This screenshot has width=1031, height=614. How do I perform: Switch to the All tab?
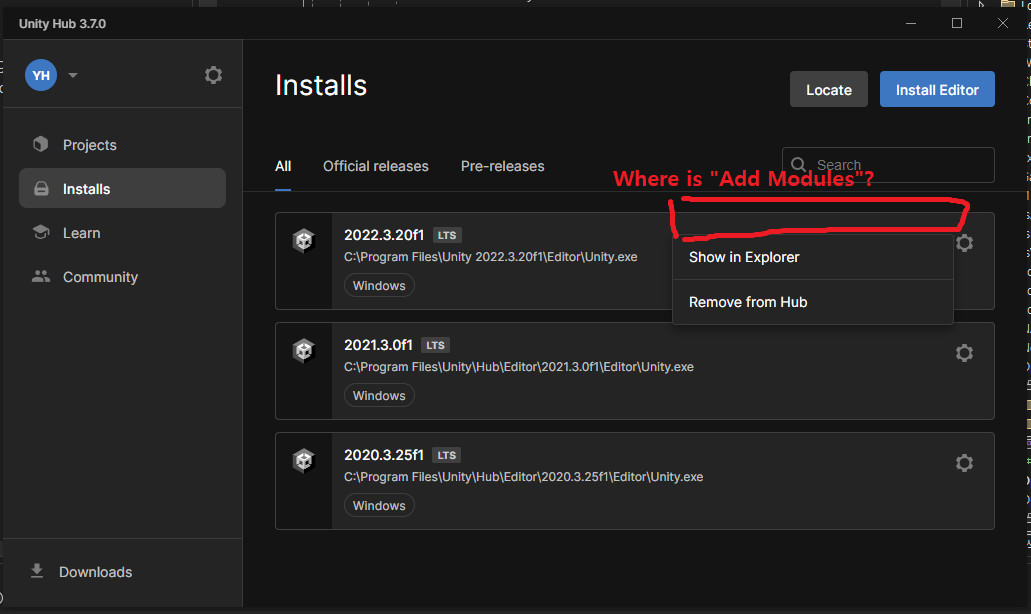click(283, 166)
